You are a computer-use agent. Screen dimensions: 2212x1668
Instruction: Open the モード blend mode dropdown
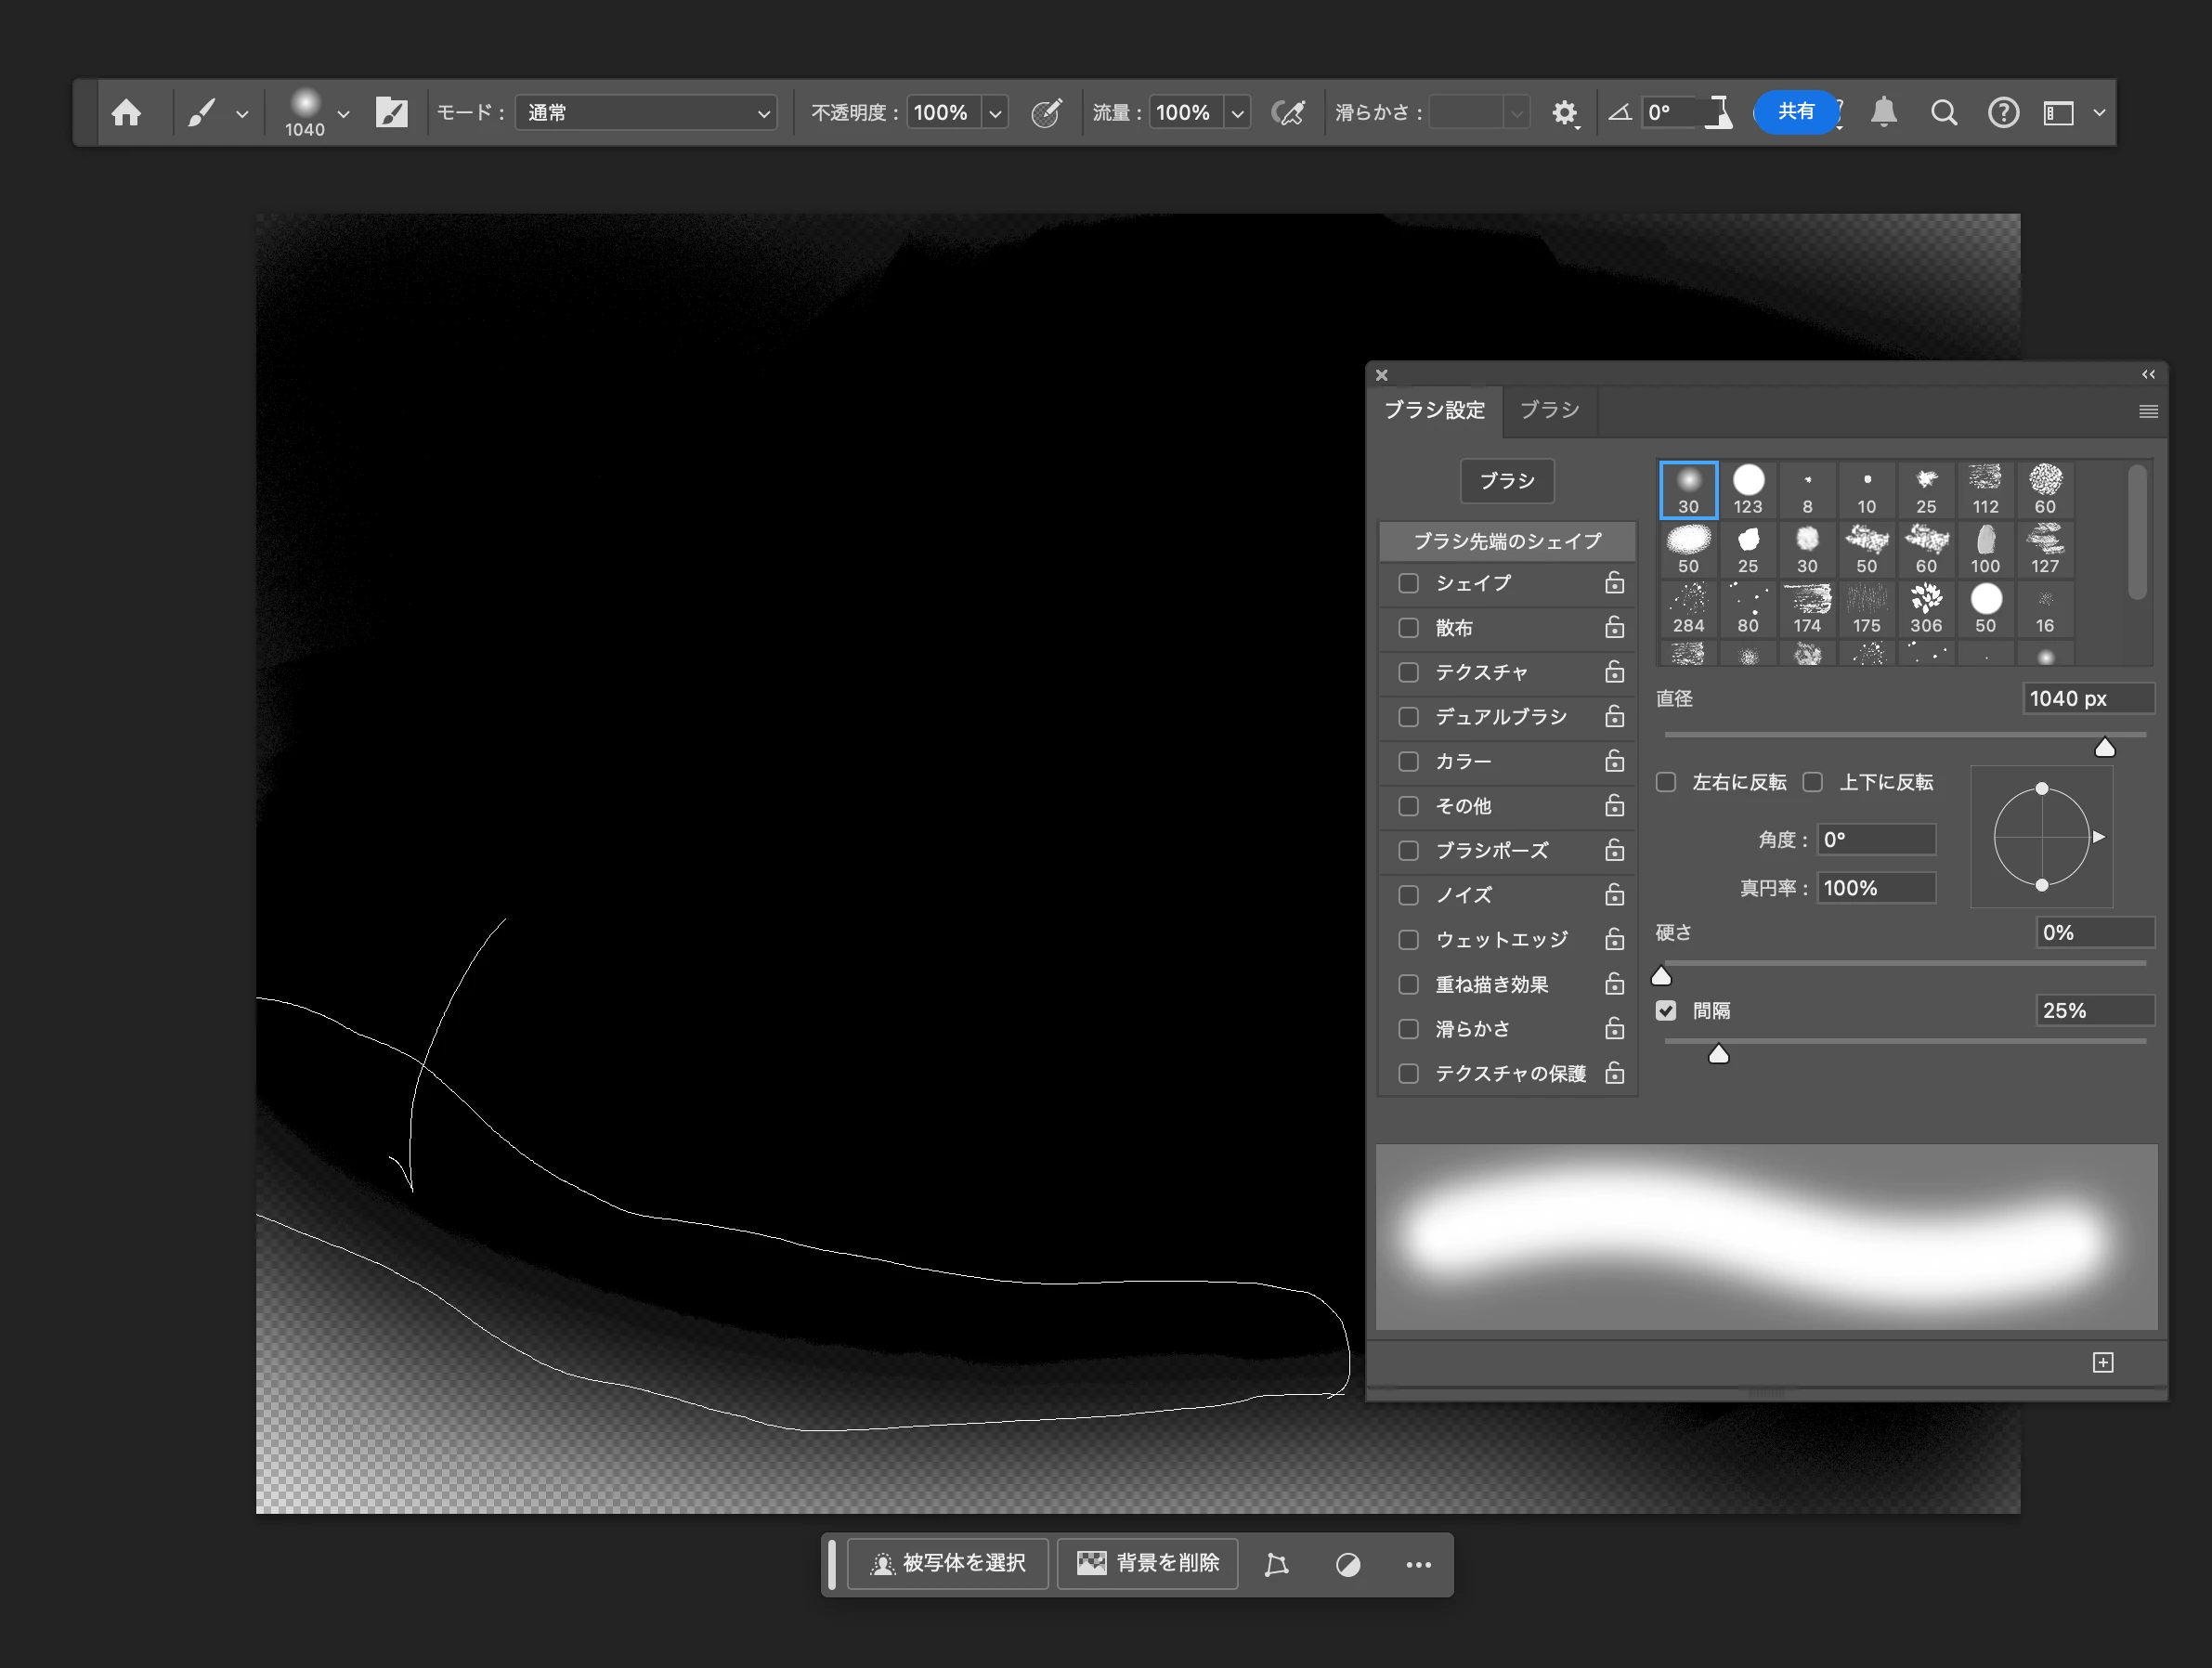tap(646, 113)
